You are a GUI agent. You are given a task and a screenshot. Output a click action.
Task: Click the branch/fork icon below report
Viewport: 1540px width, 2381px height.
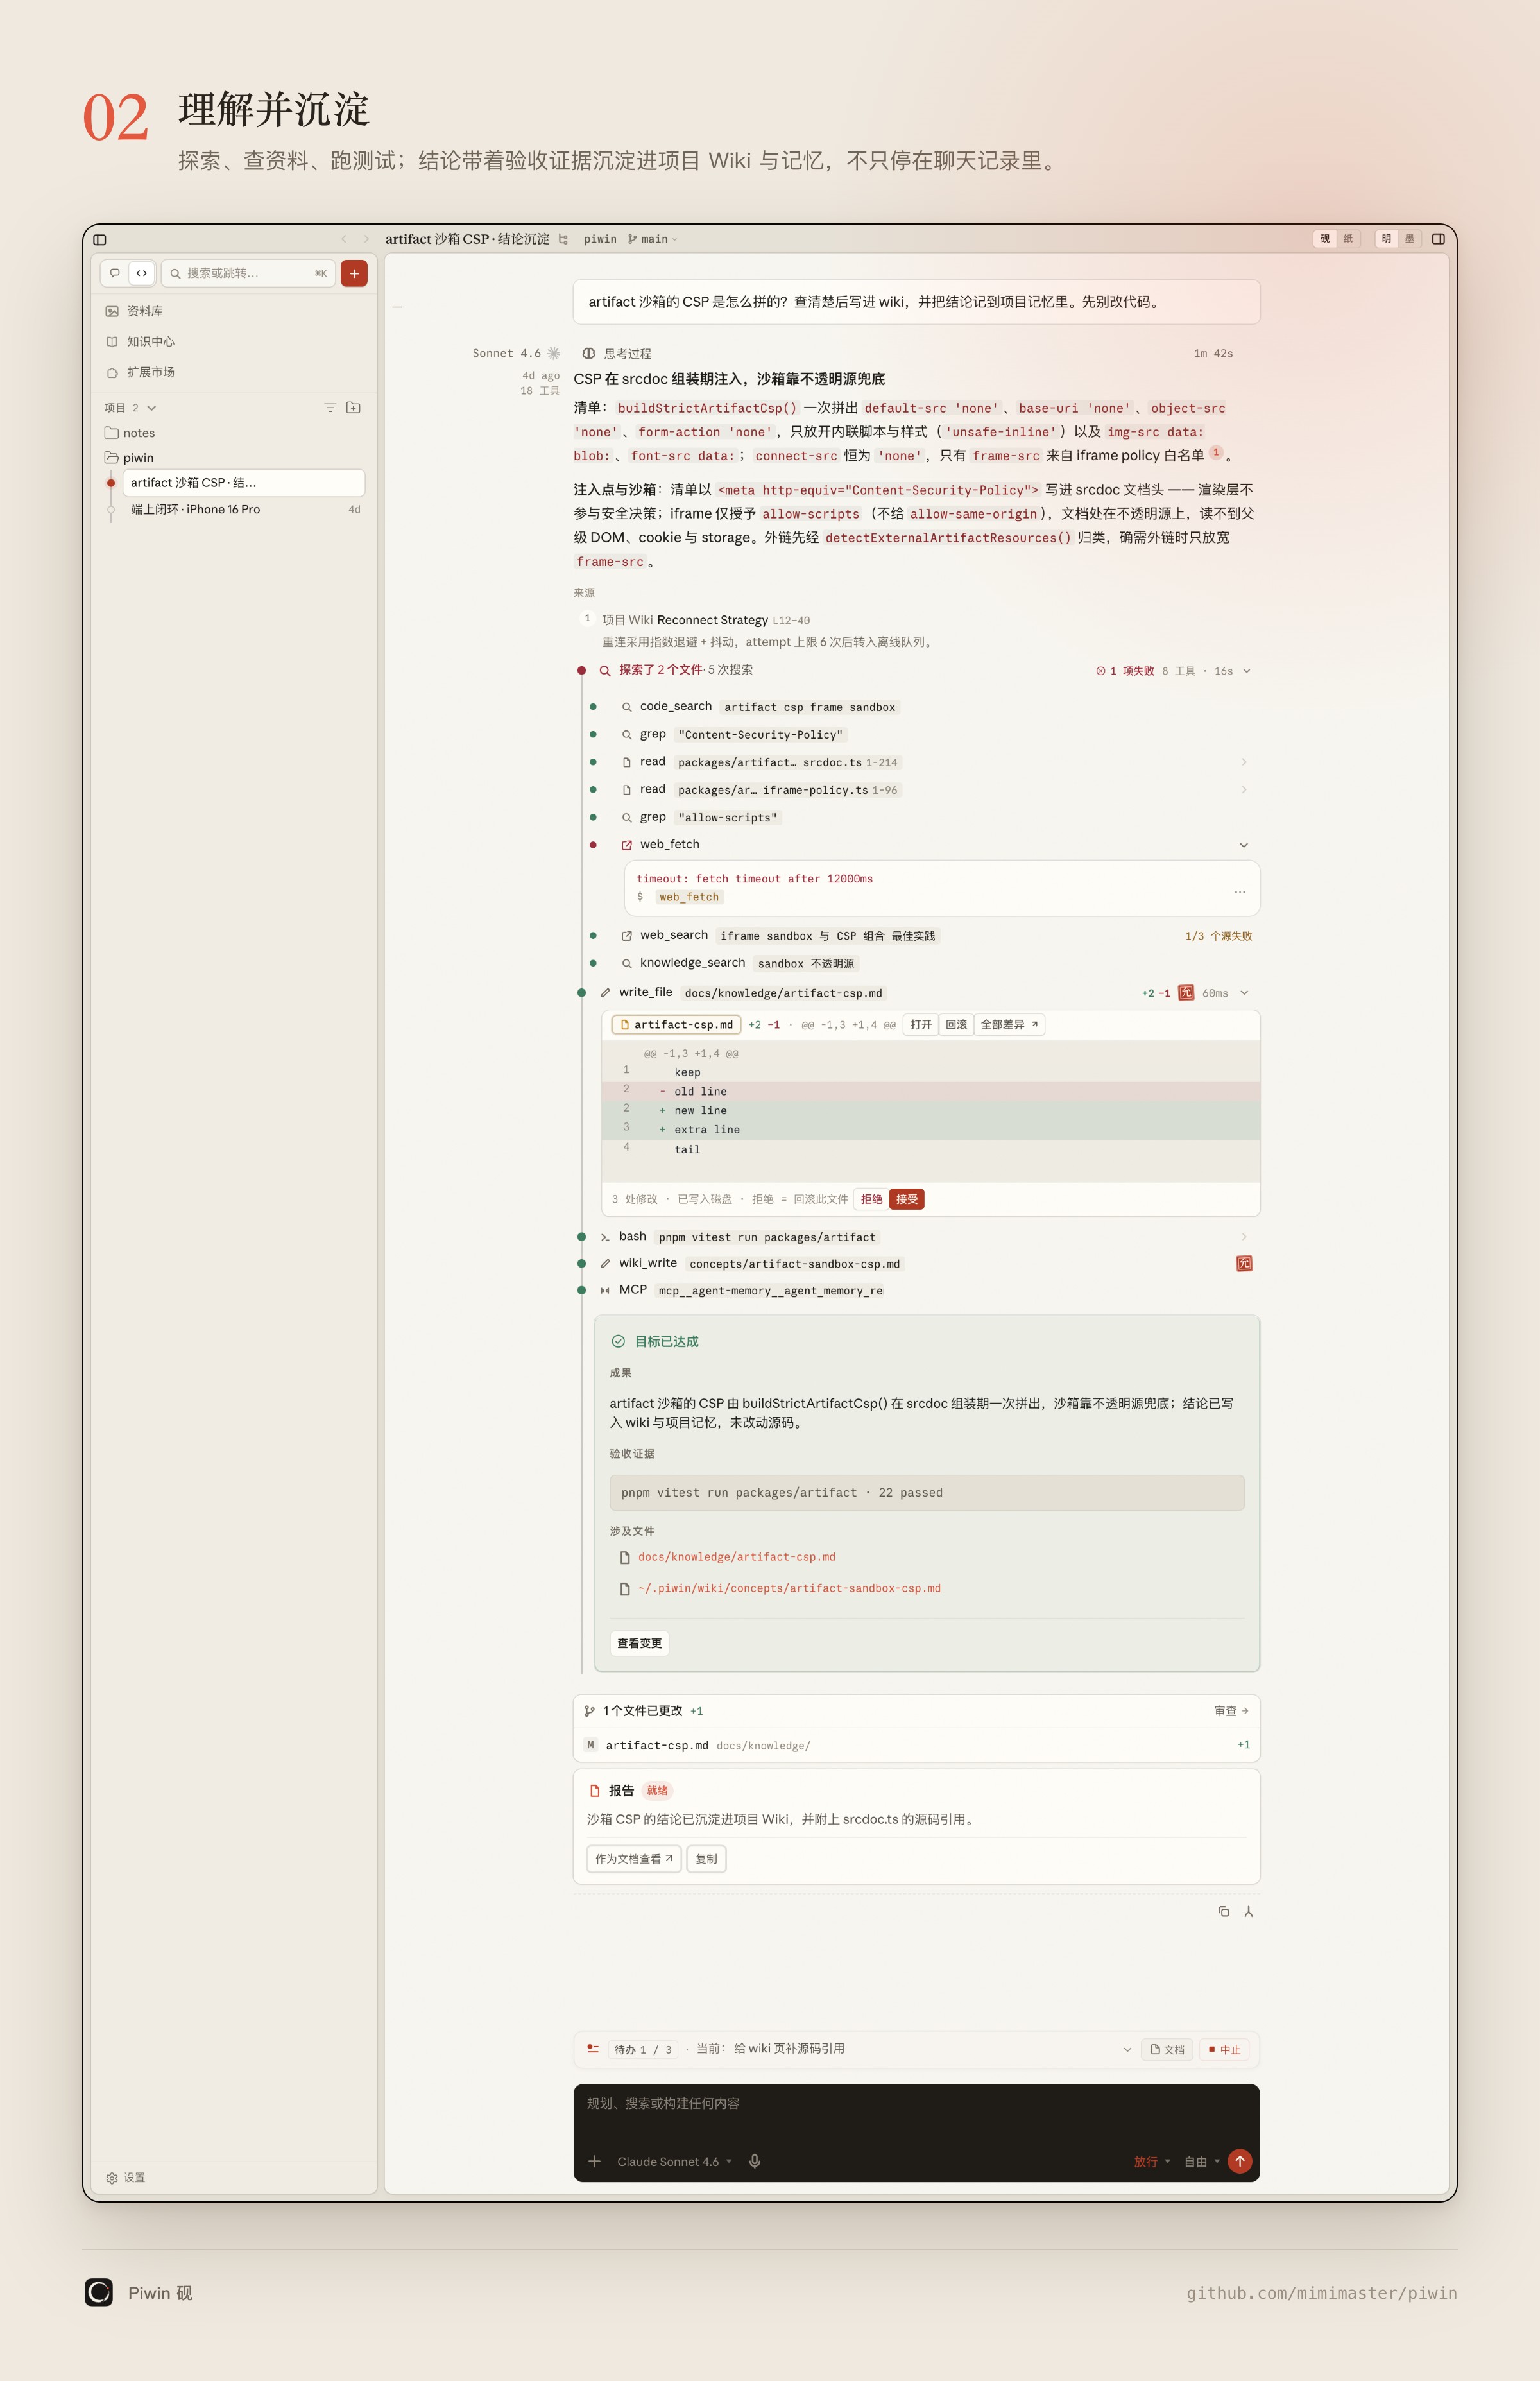coord(1248,1911)
